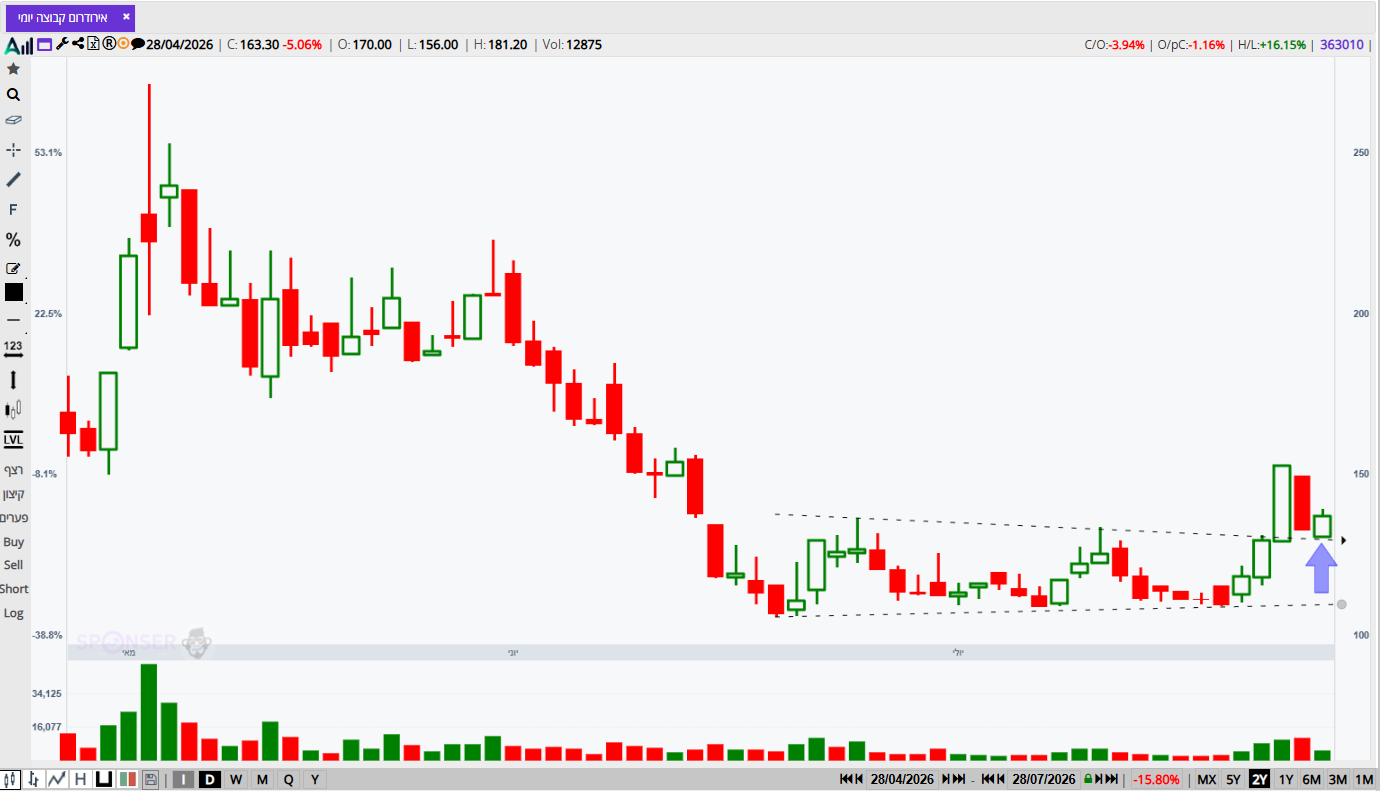
Task: Select the eraser tool in sidebar
Action: (13, 120)
